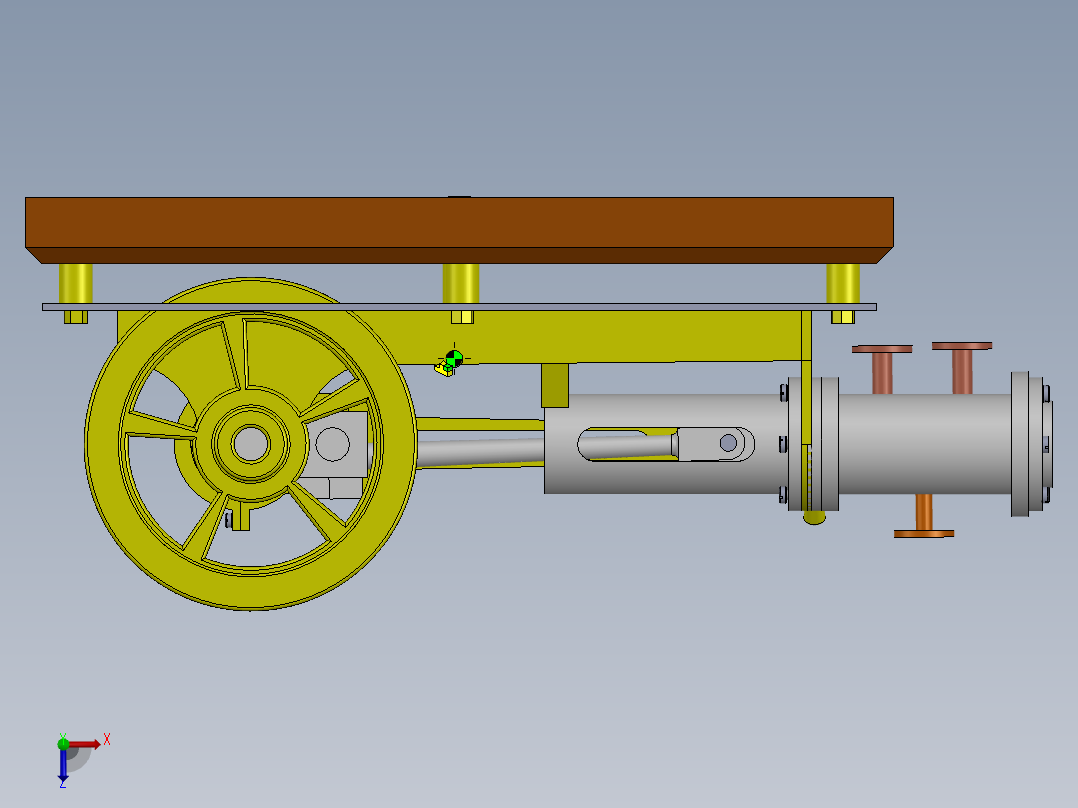Select the yellow frame beam above the cylinder
Viewport: 1078px width, 808px height.
pyautogui.click(x=598, y=336)
